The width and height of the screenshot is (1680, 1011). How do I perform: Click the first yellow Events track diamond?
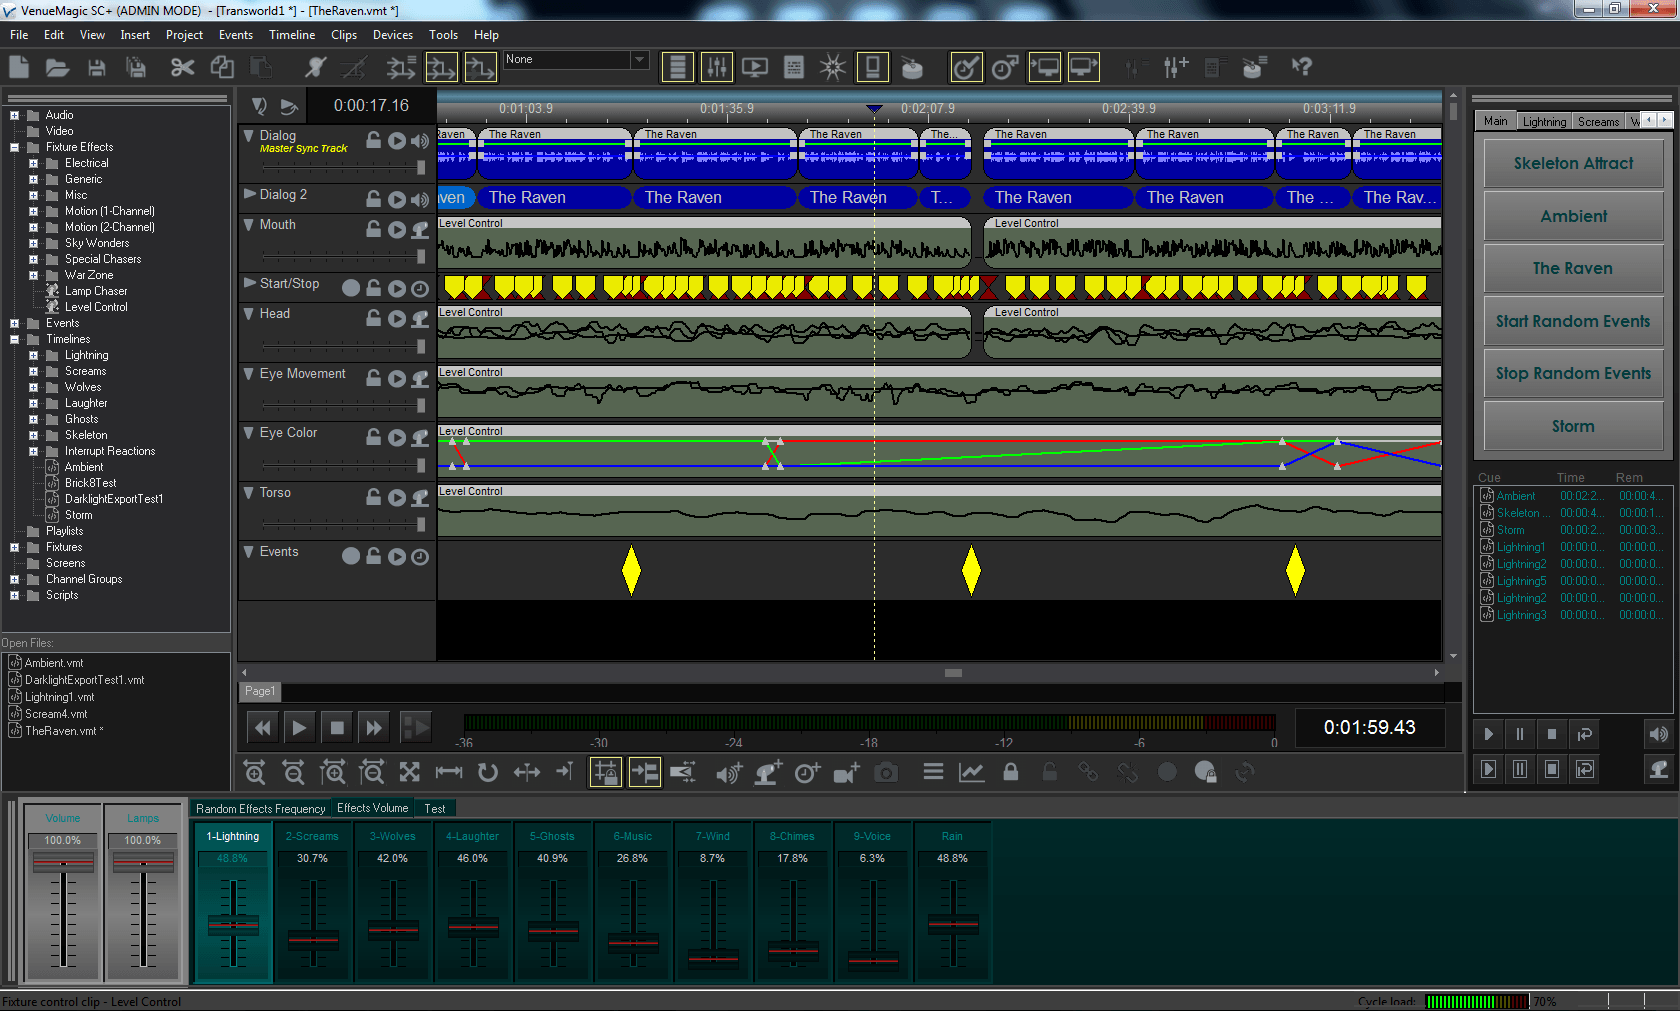(631, 570)
